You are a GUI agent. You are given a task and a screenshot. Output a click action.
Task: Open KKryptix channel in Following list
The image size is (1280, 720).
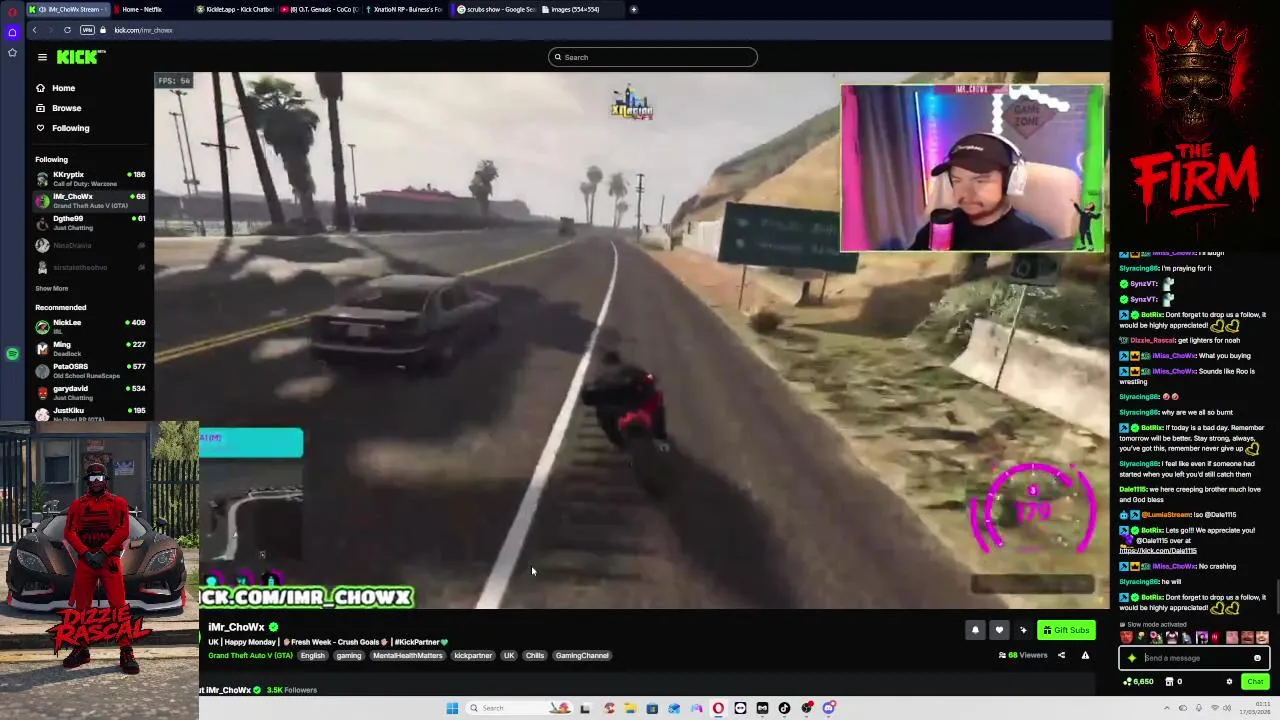tap(90, 179)
